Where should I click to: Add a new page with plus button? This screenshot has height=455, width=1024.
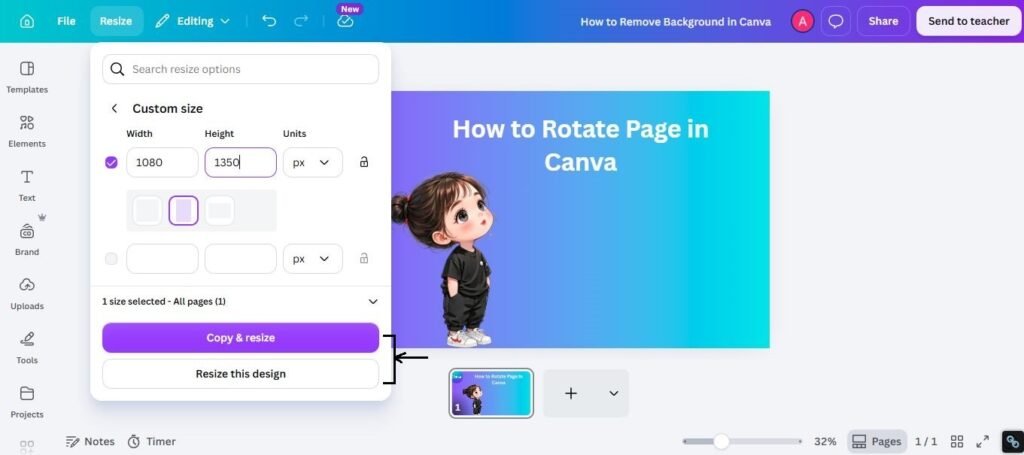(571, 393)
